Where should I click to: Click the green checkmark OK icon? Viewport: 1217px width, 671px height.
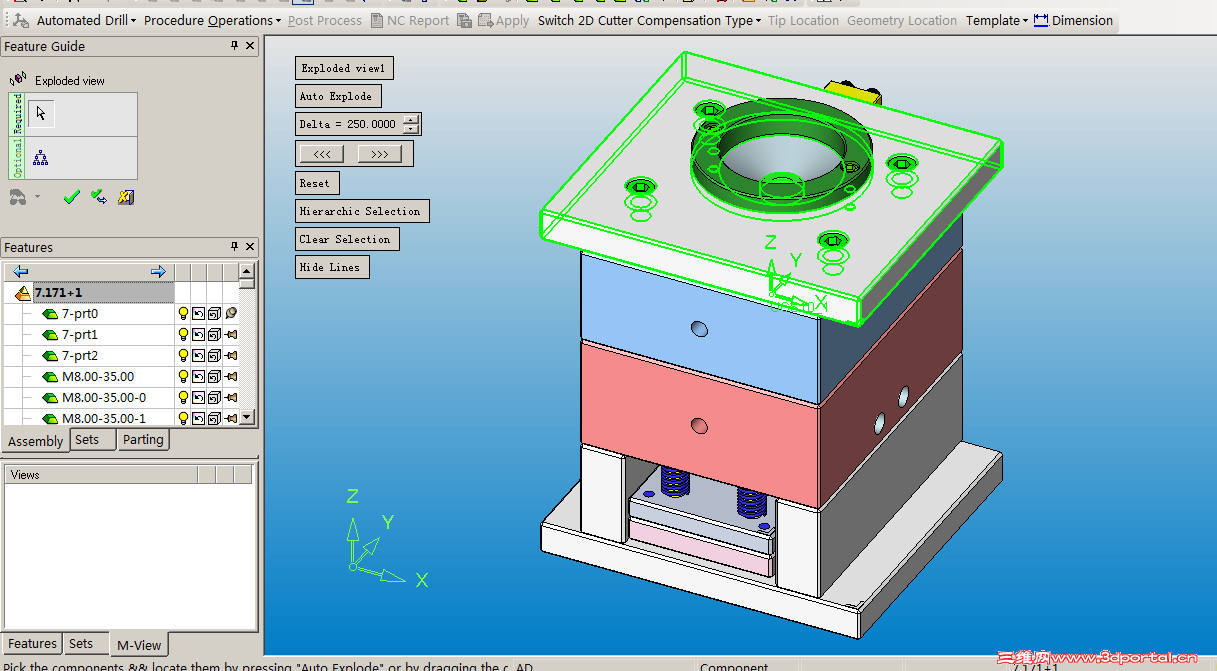pyautogui.click(x=71, y=197)
